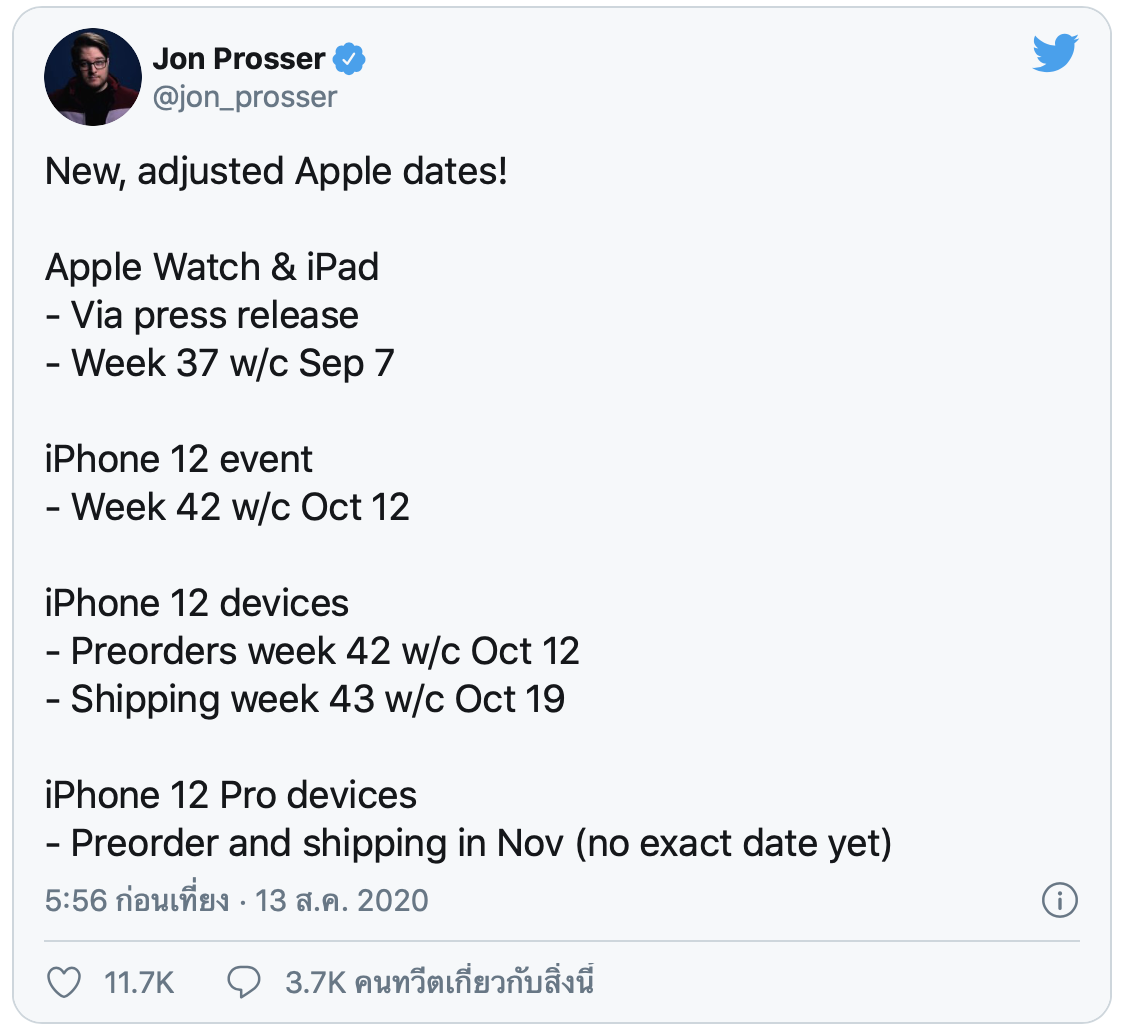Image resolution: width=1124 pixels, height=1036 pixels.
Task: Open the 3.7K people tweeting link
Action: 439,982
